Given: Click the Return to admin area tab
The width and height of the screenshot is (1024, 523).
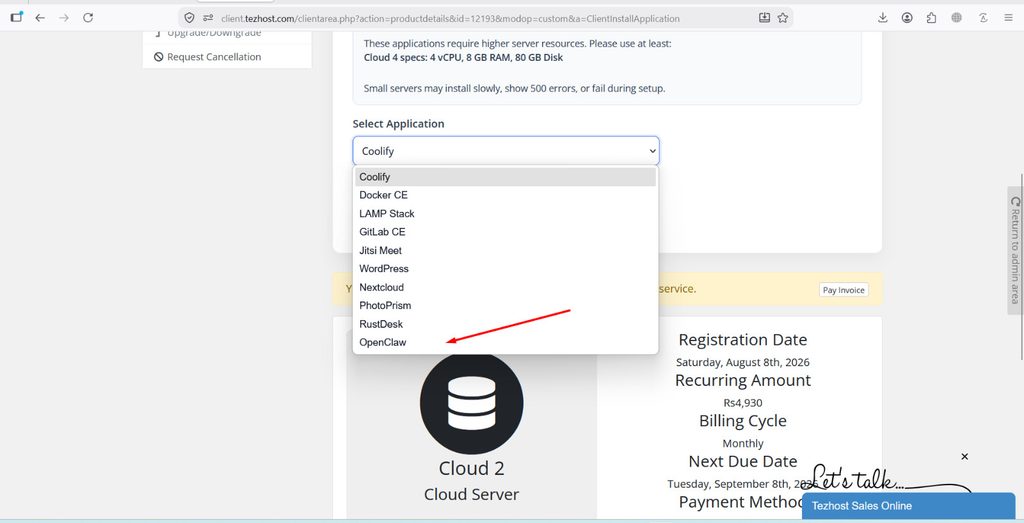Looking at the screenshot, I should click(1014, 251).
